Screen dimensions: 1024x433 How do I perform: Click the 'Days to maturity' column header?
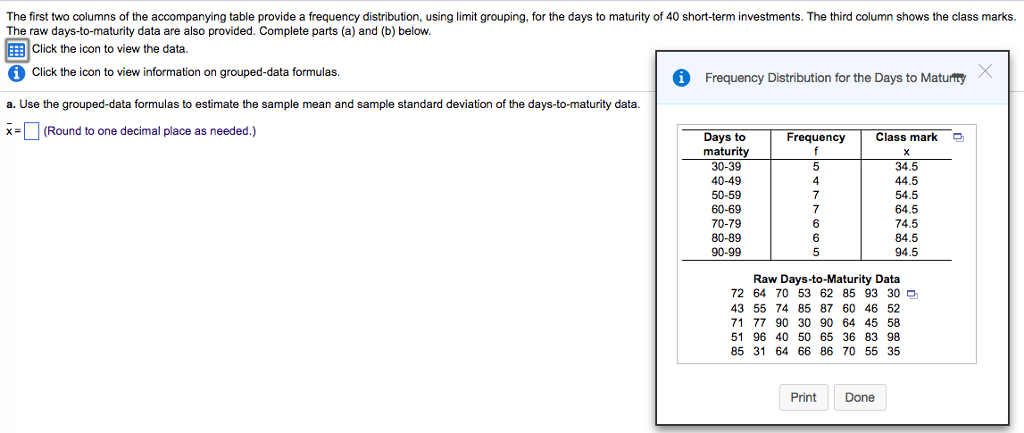point(726,144)
